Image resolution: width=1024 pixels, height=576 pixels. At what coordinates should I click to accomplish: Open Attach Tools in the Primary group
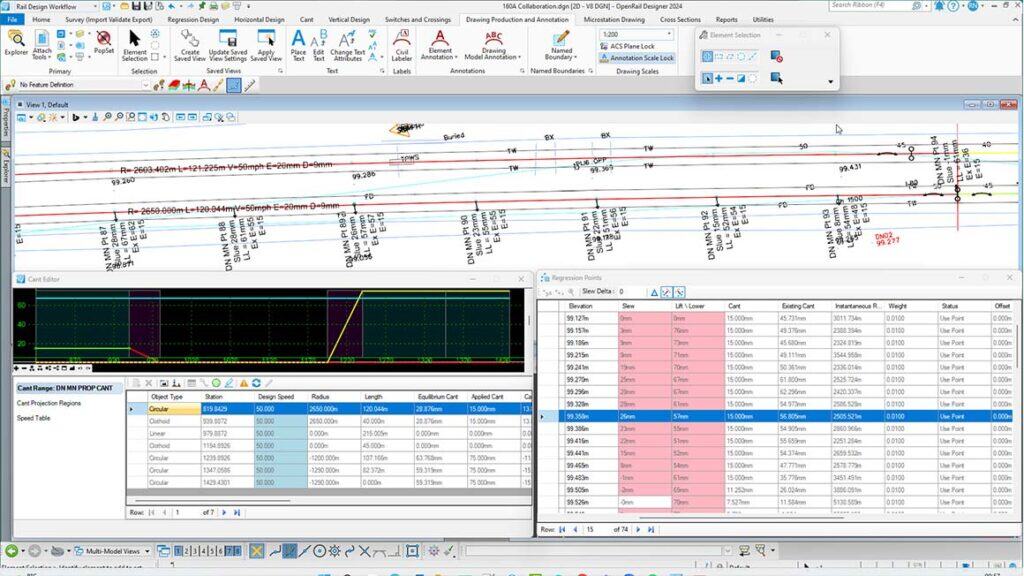[42, 46]
